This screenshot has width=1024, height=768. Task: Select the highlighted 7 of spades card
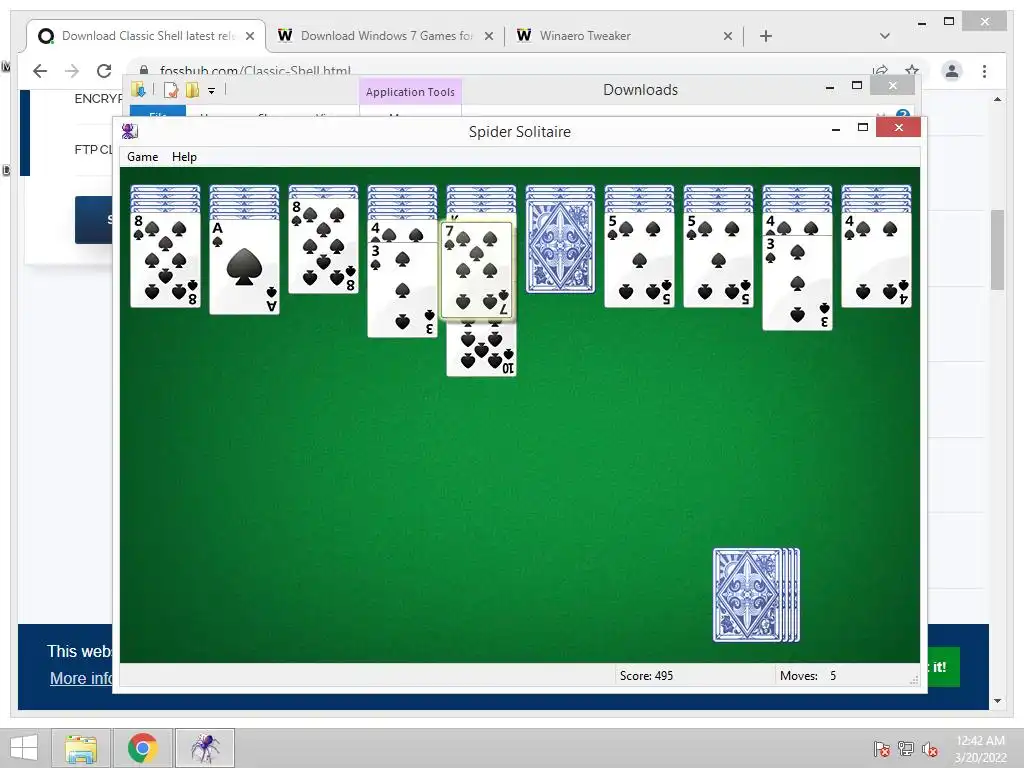[x=477, y=270]
